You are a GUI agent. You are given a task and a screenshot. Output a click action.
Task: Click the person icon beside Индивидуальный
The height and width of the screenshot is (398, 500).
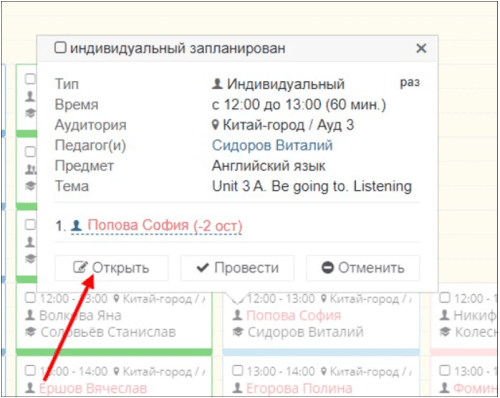click(217, 84)
